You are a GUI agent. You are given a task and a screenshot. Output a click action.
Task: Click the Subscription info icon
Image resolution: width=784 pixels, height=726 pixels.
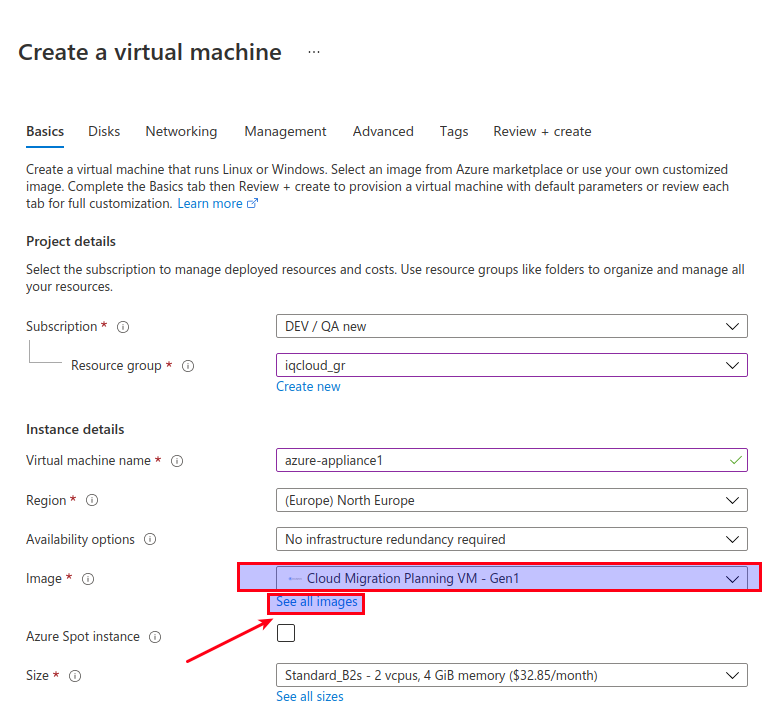pos(123,327)
